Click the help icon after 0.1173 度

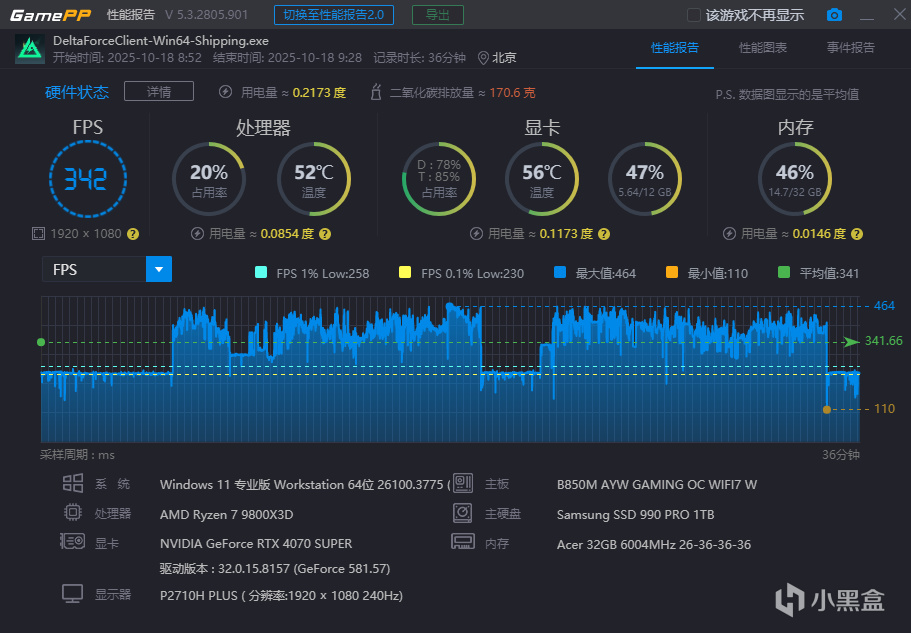pos(604,234)
